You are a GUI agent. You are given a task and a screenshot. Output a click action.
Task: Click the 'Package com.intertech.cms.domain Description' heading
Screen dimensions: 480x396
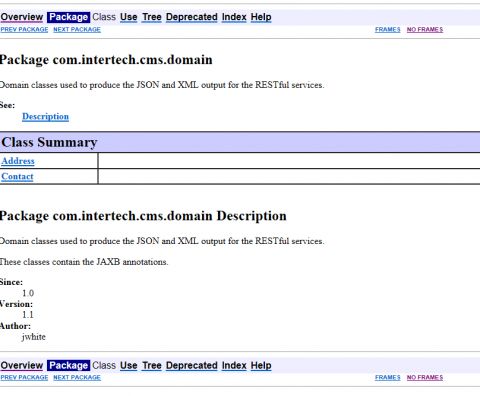tap(143, 216)
